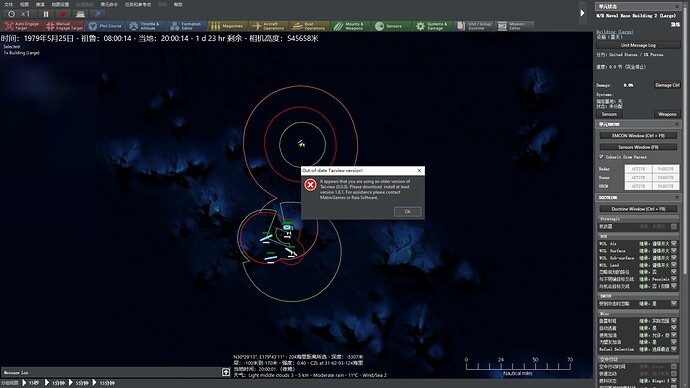Click the red record button
Viewport: 690px width, 388px height.
(63, 14)
